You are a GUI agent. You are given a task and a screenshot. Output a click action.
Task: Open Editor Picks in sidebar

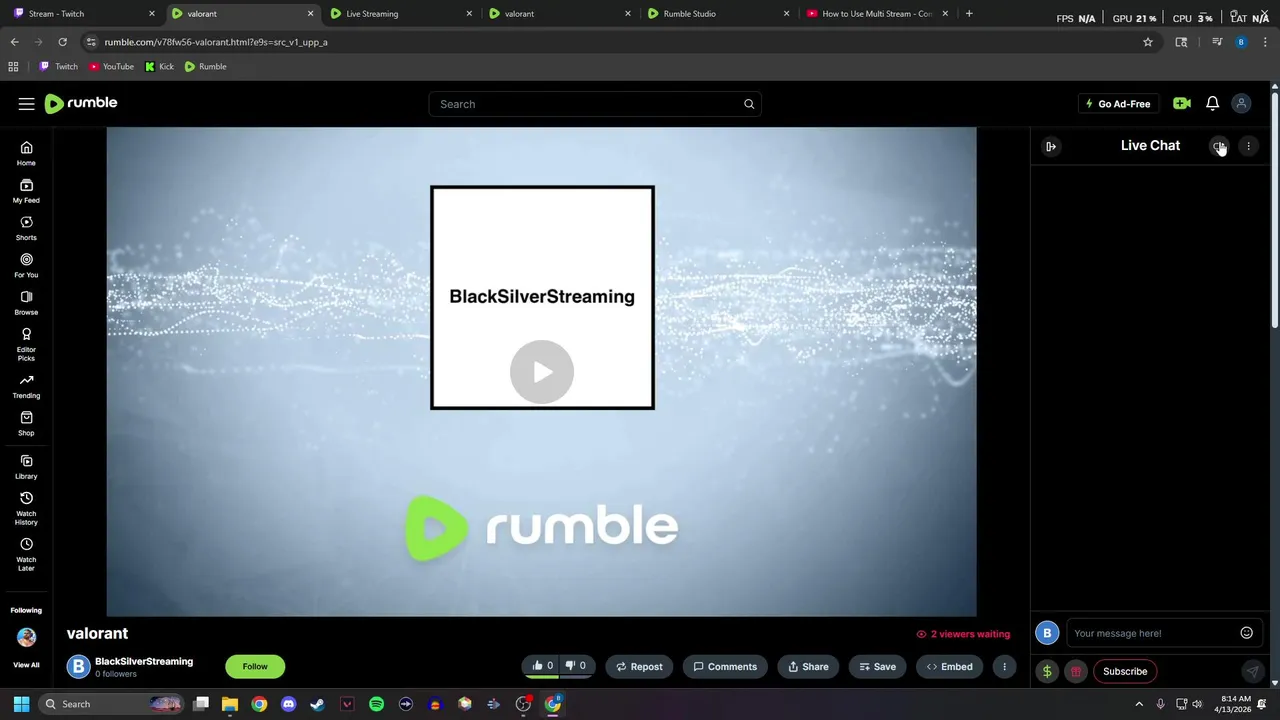26,344
